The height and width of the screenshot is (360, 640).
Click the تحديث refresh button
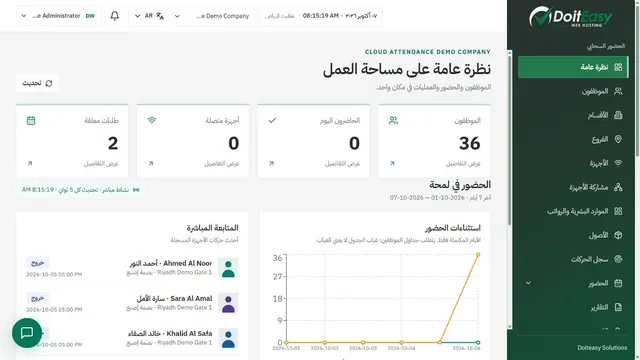[x=37, y=83]
